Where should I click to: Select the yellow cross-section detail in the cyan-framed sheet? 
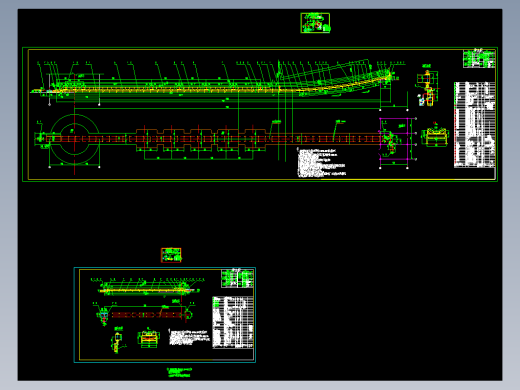pyautogui.click(x=148, y=339)
